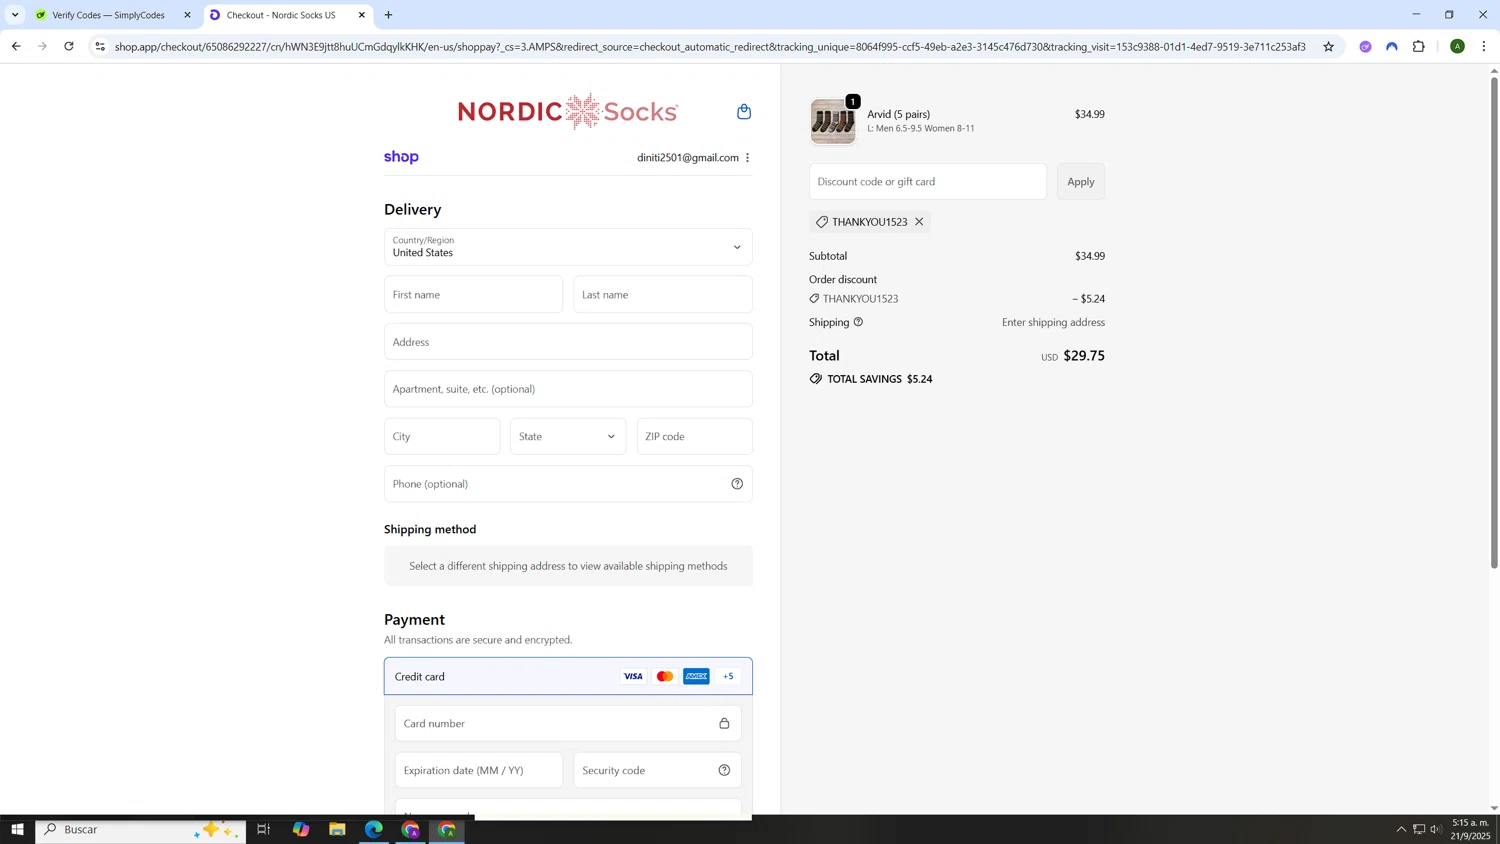Click the Security code field
This screenshot has height=844, width=1500.
tap(657, 770)
